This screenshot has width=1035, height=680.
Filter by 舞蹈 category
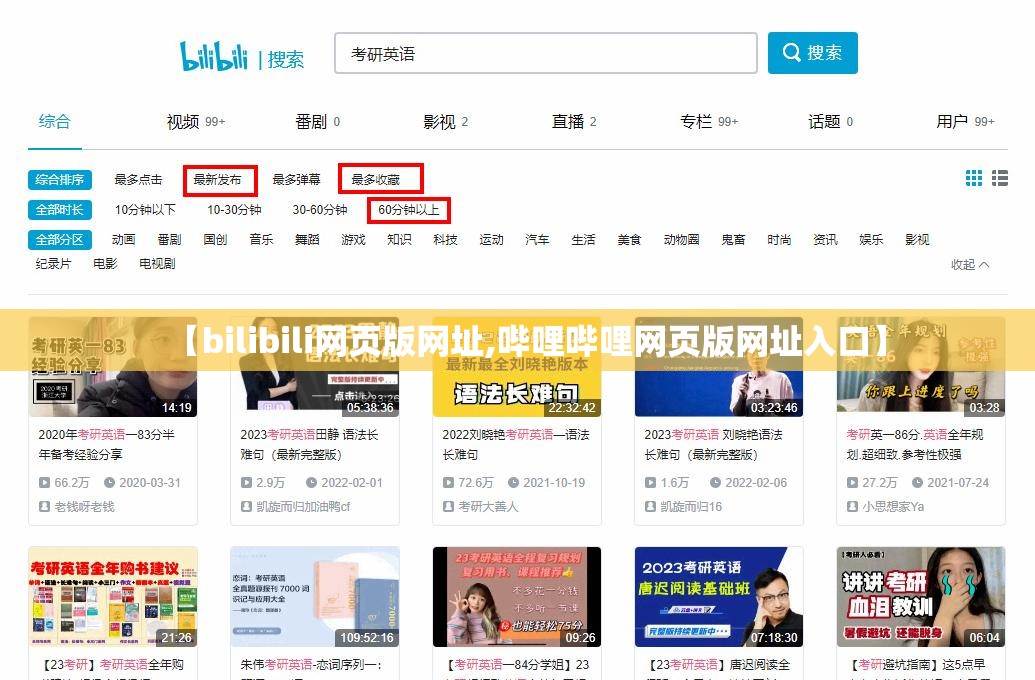pyautogui.click(x=307, y=240)
